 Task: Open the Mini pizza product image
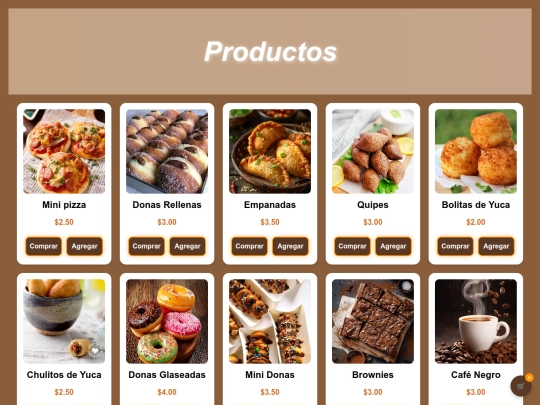[64, 152]
